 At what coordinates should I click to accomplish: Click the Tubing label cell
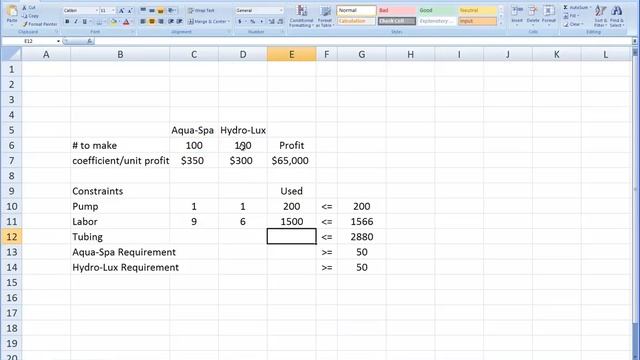click(120, 237)
